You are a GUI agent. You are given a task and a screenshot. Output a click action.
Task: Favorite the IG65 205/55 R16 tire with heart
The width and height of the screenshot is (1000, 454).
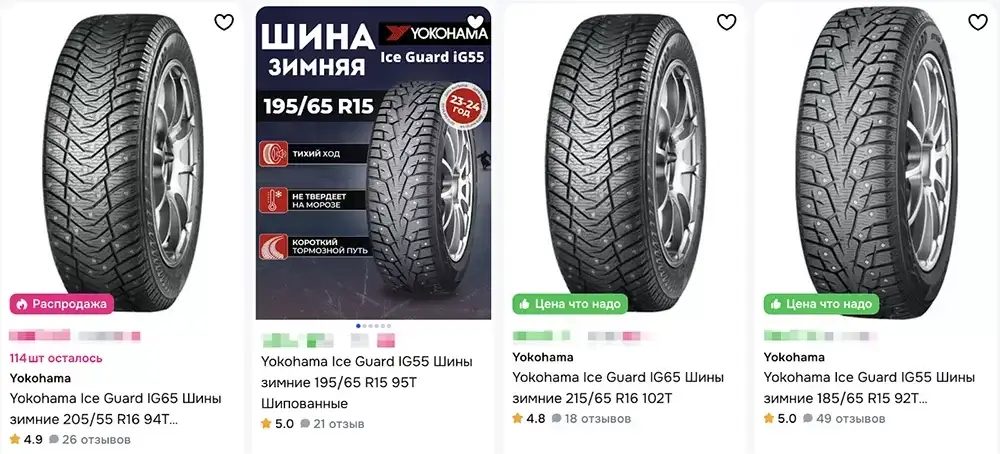click(x=224, y=22)
